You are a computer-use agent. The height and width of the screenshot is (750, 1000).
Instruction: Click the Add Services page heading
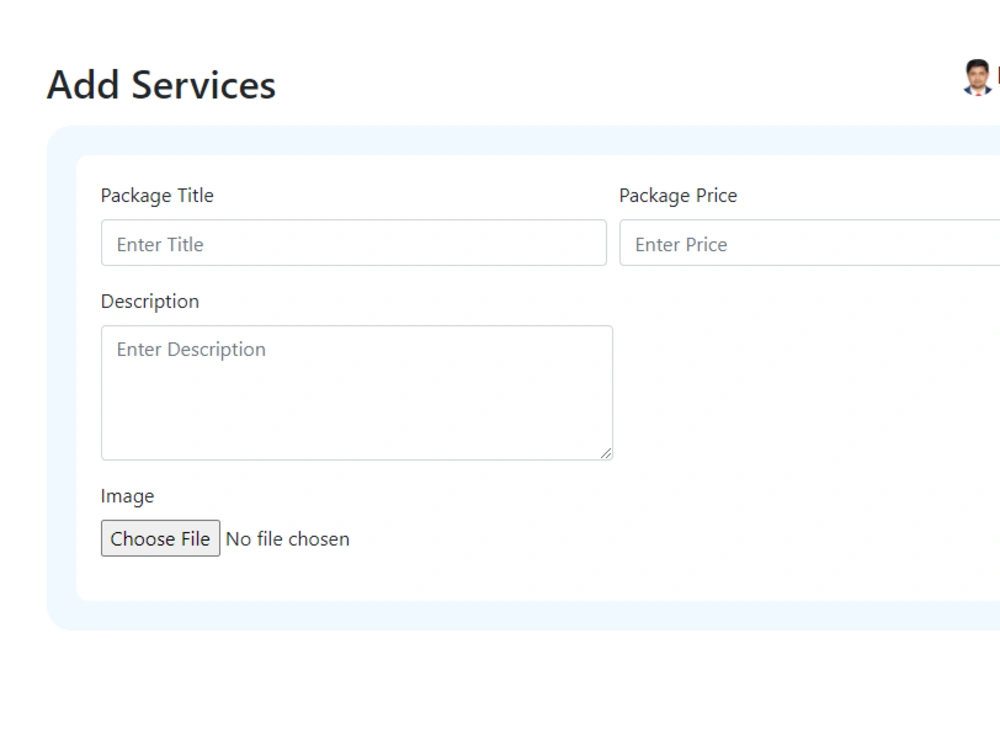click(161, 85)
